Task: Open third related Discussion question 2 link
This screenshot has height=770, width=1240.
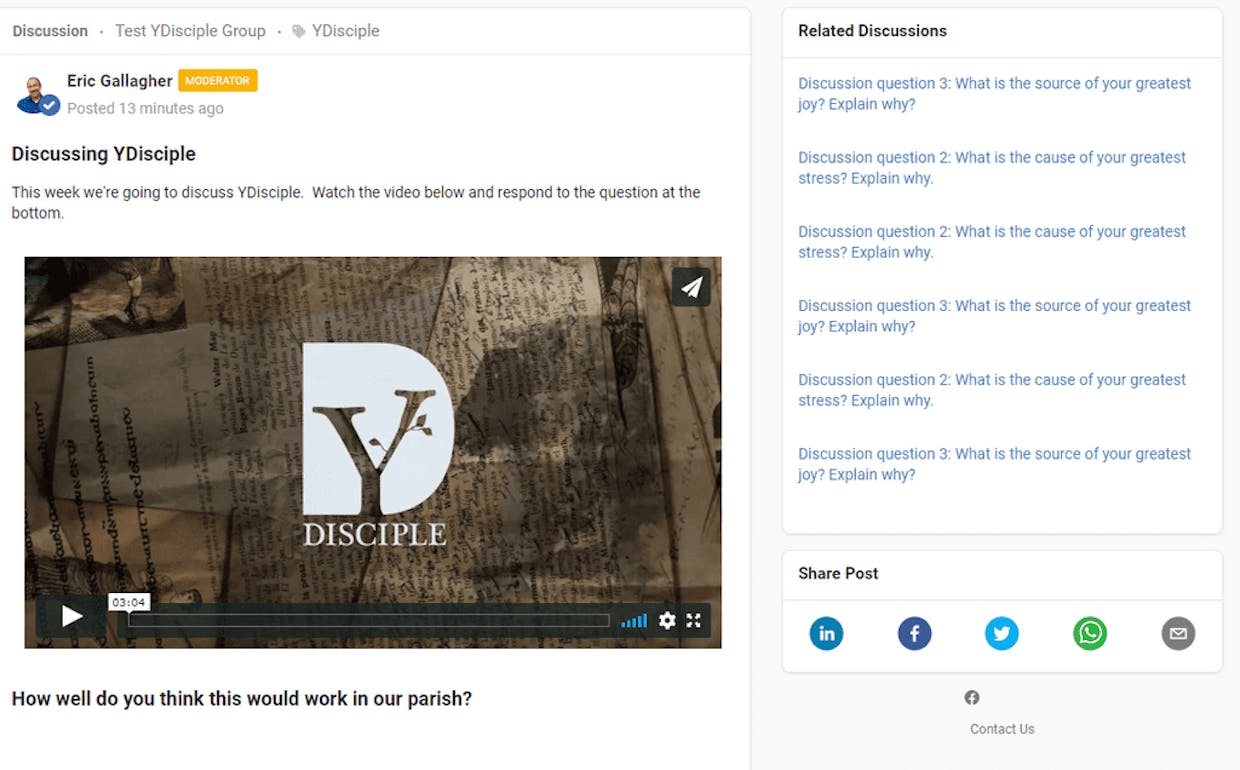Action: point(992,390)
